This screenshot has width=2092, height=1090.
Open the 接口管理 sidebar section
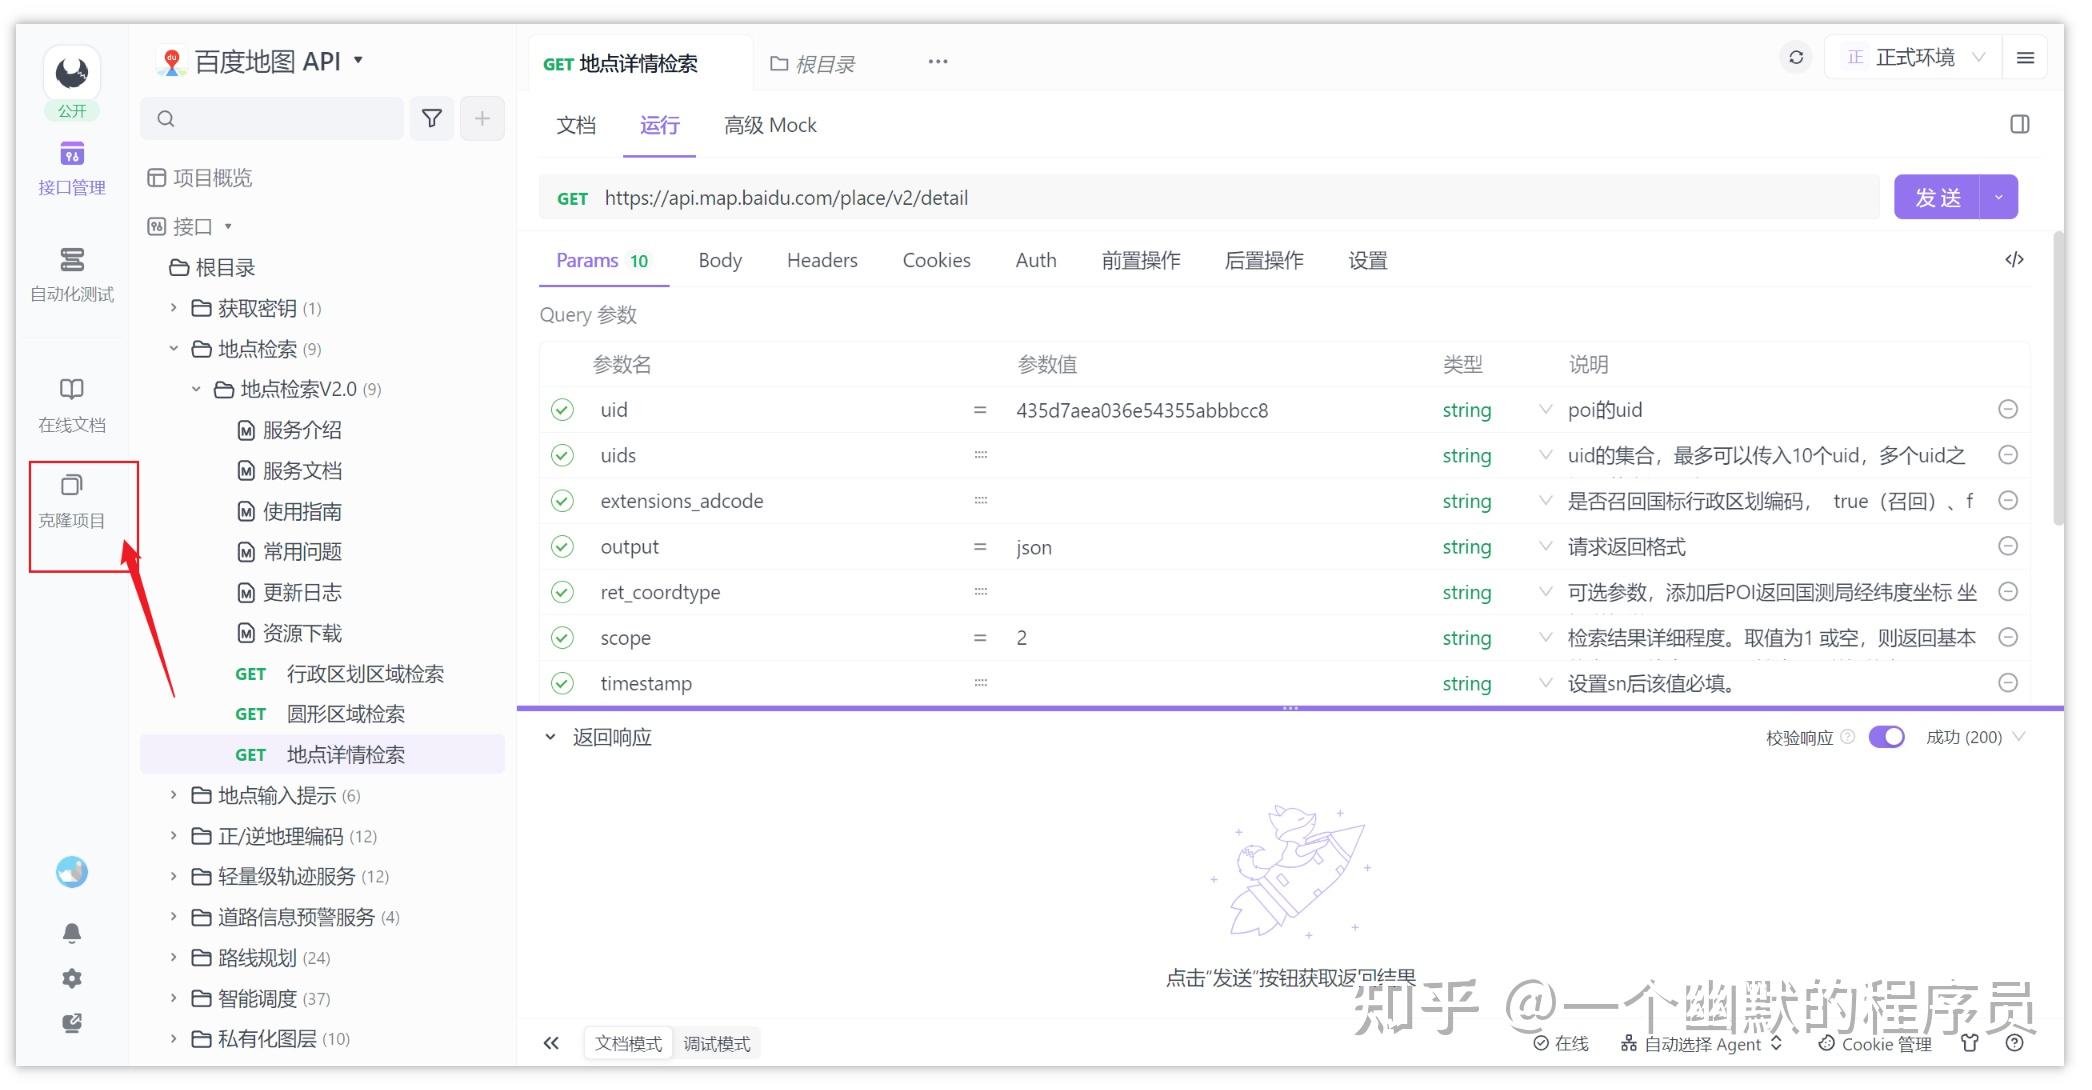pyautogui.click(x=71, y=169)
